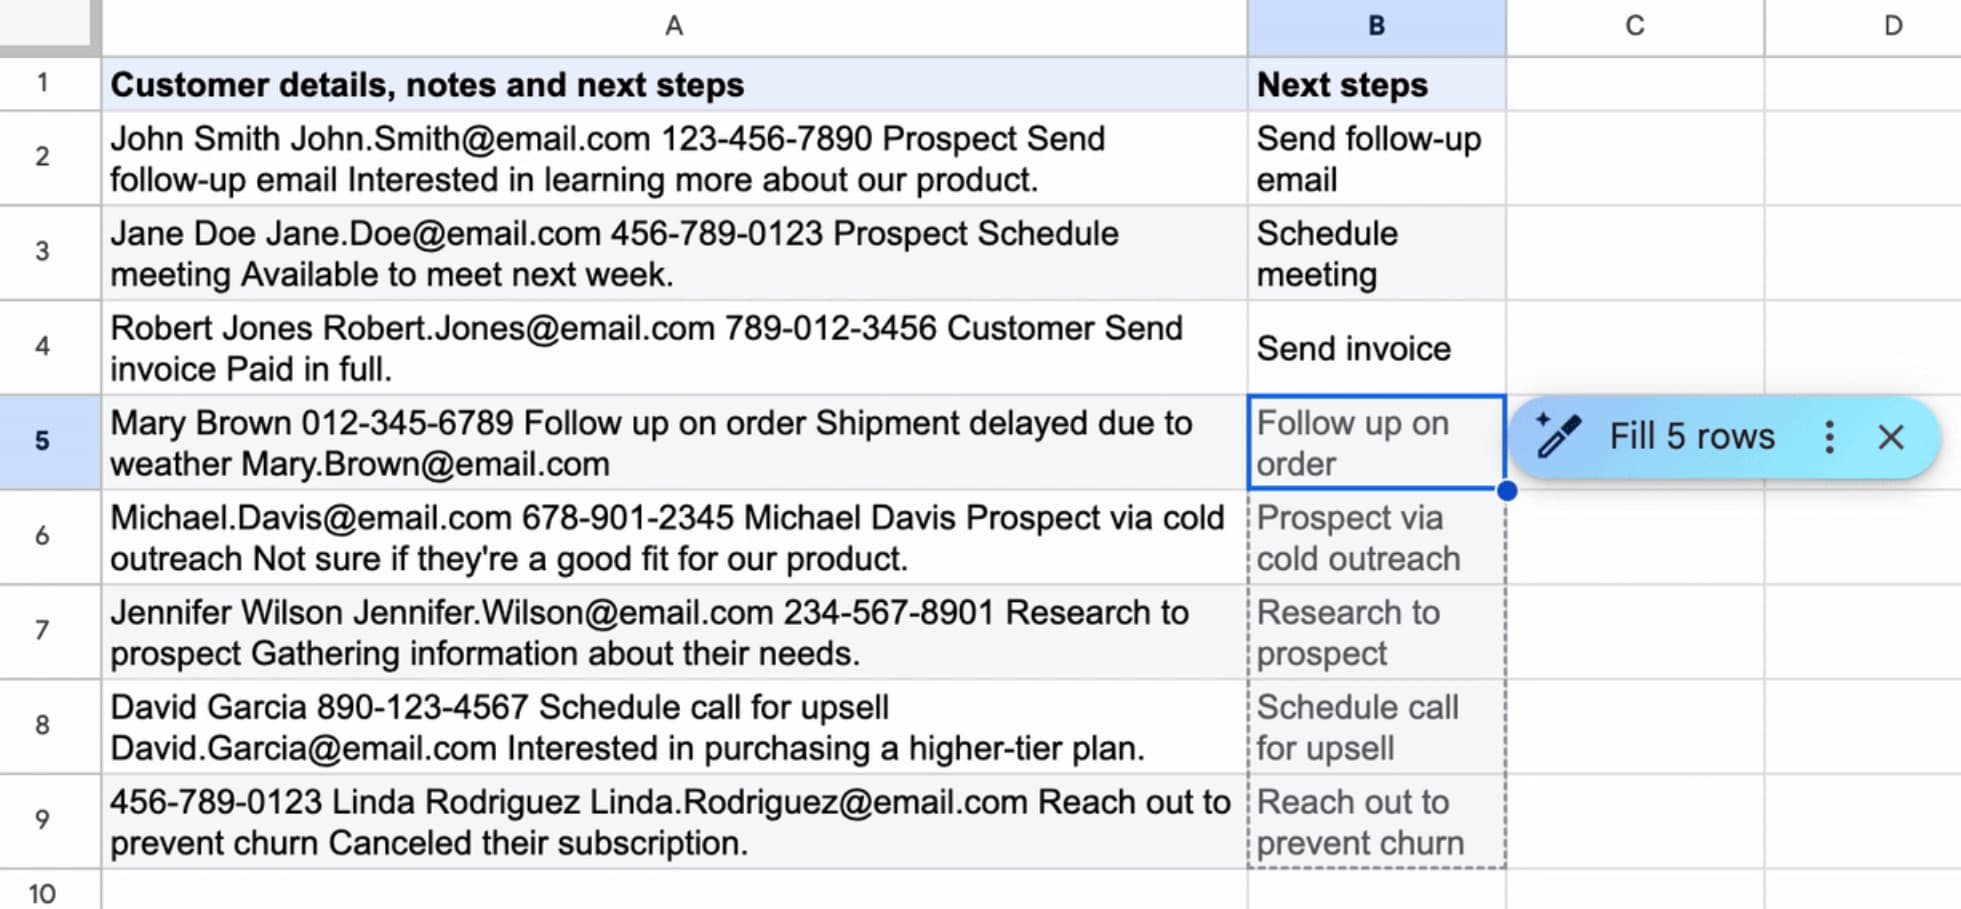Dismiss the Fill 5 rows suggestion
The height and width of the screenshot is (909, 1961).
[x=1890, y=437]
